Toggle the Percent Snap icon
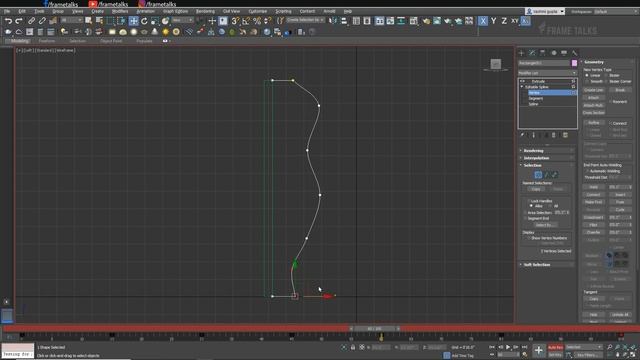This screenshot has width=640, height=360. [x=257, y=21]
